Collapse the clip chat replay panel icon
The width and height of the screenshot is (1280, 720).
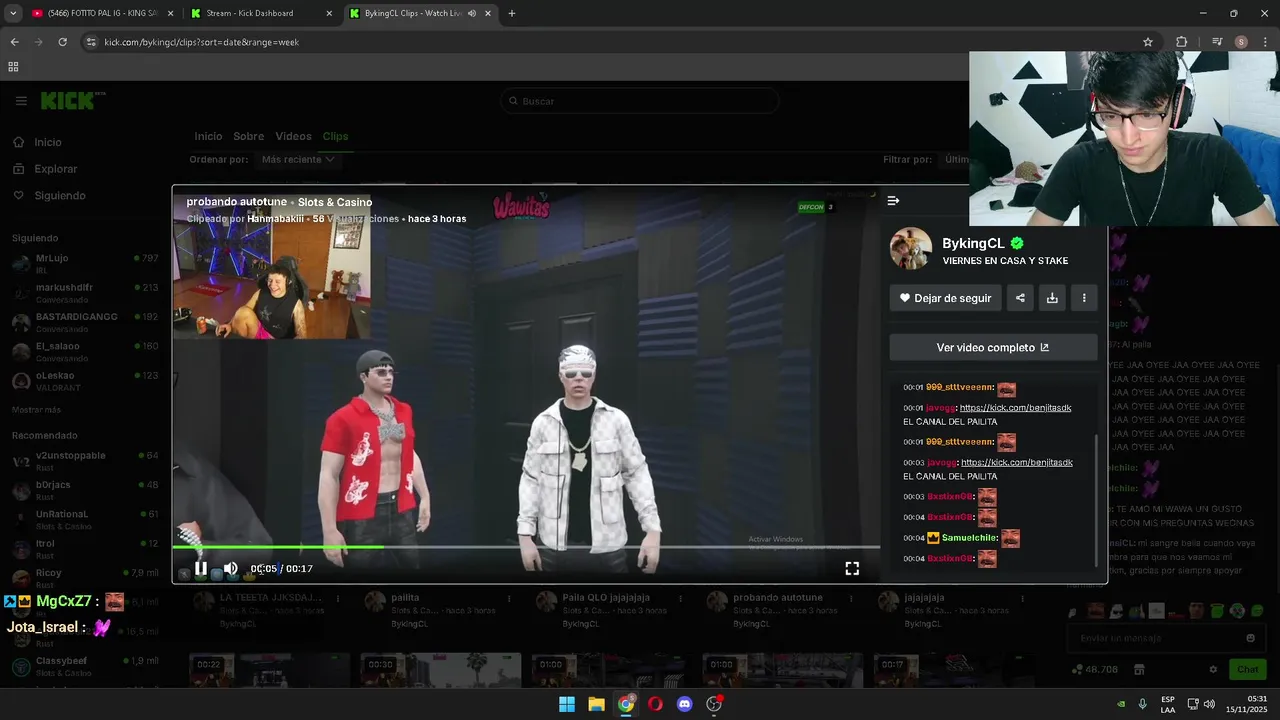893,201
